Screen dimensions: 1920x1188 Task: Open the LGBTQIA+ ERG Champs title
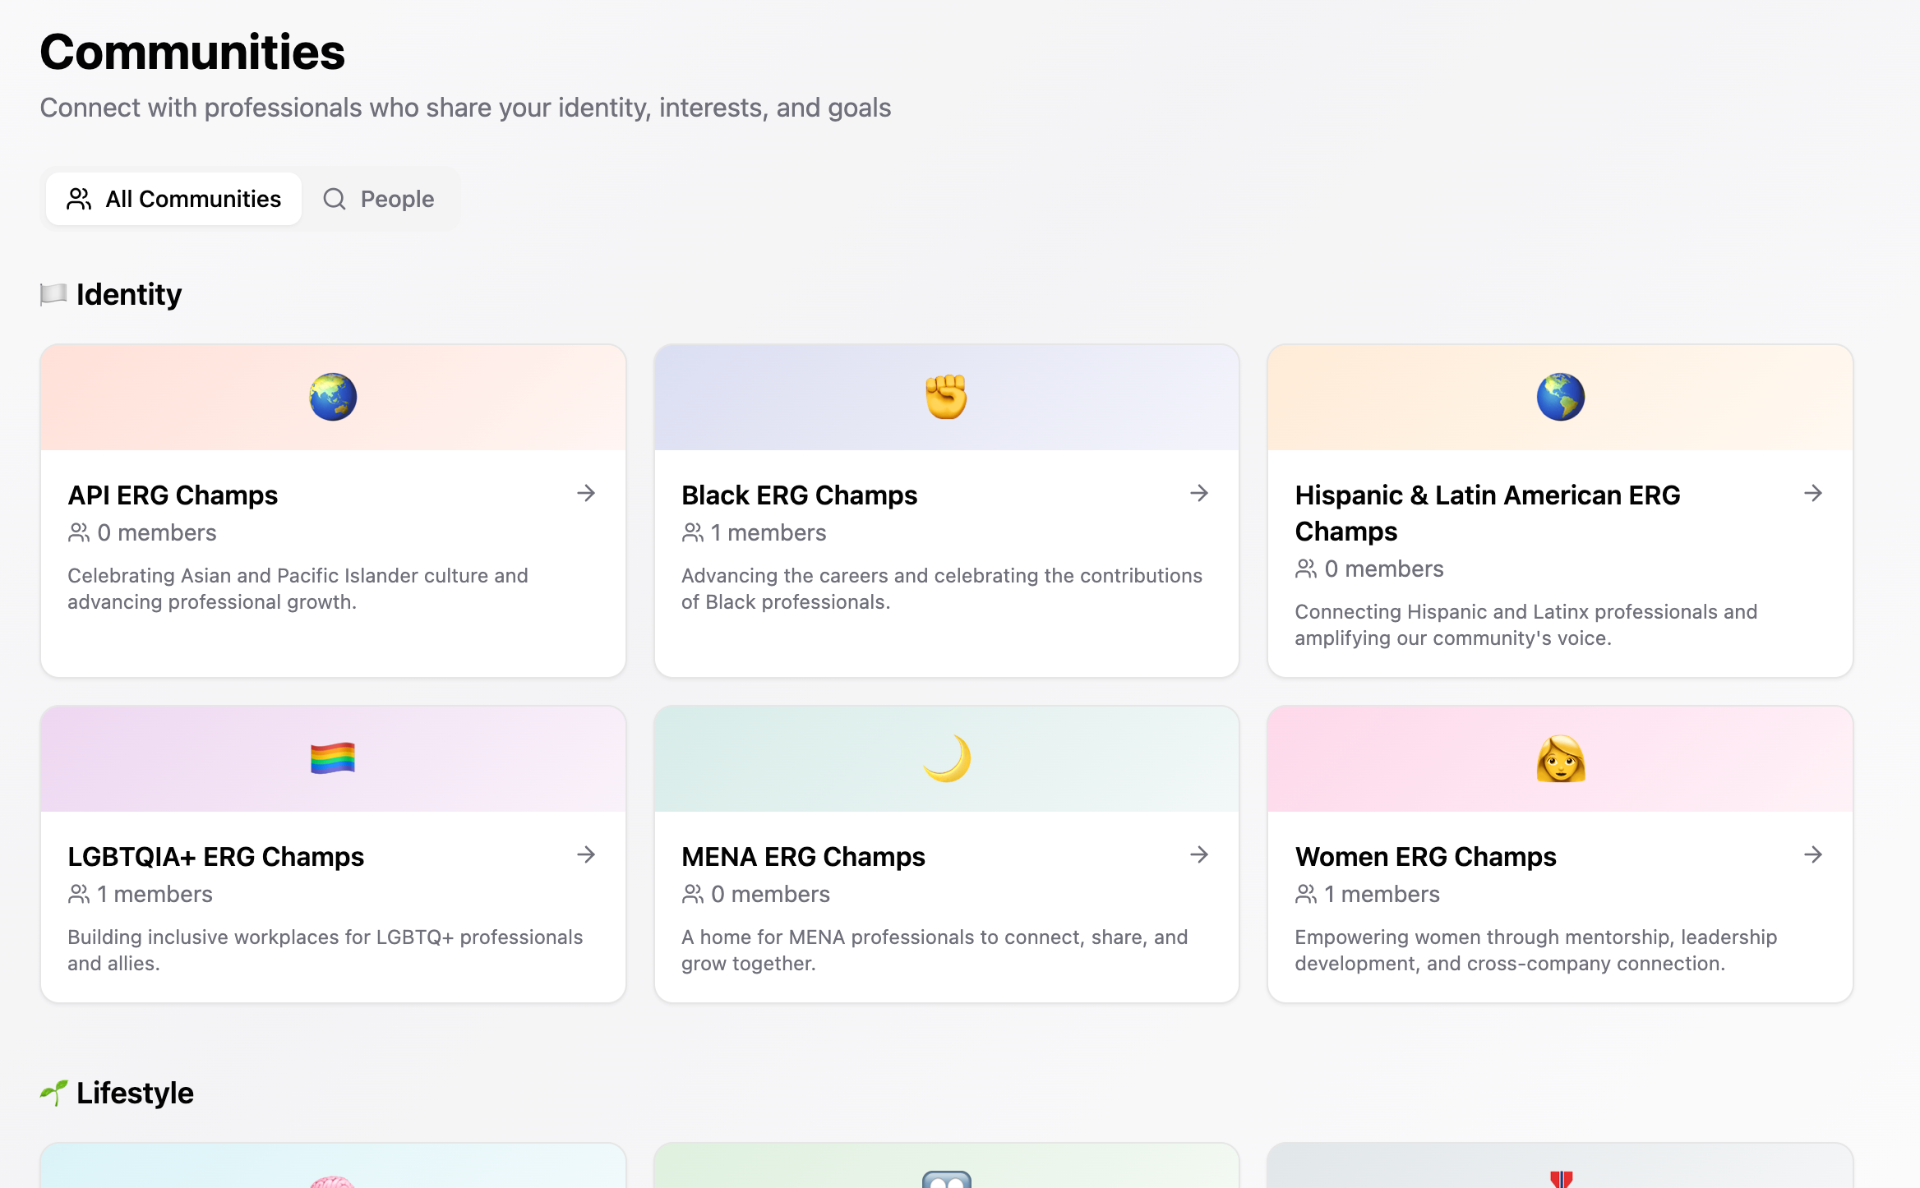point(216,857)
